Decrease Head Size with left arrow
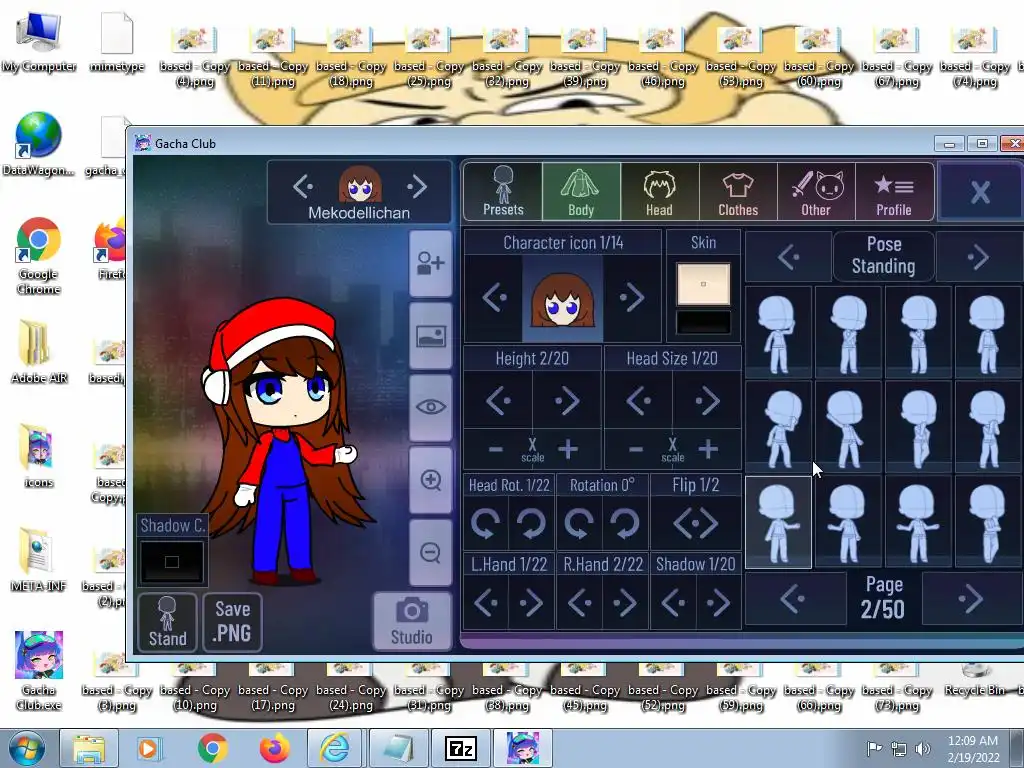This screenshot has height=768, width=1024. [x=639, y=400]
